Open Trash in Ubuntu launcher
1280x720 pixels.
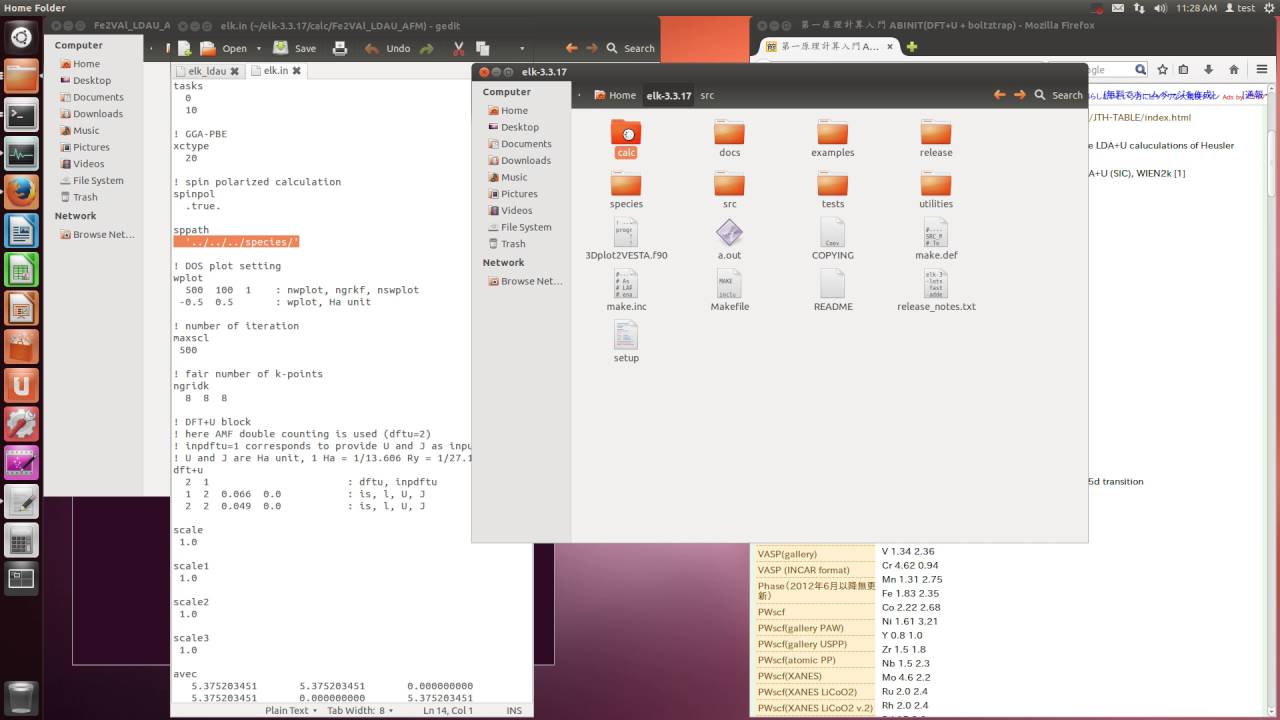tap(22, 696)
